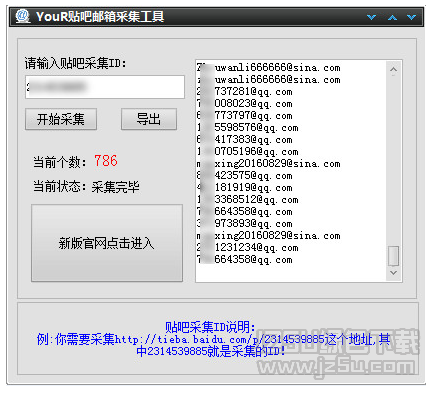The width and height of the screenshot is (433, 393).
Task: Select the 773797@qq.com row
Action: (x=244, y=116)
